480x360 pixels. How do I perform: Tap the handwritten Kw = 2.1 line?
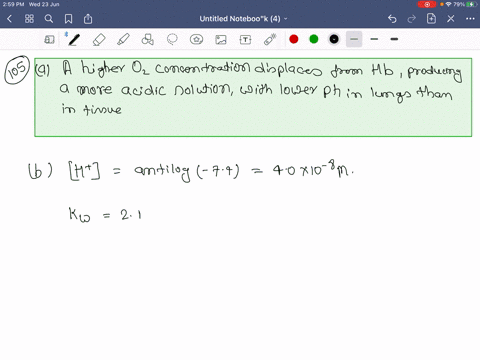pyautogui.click(x=105, y=214)
